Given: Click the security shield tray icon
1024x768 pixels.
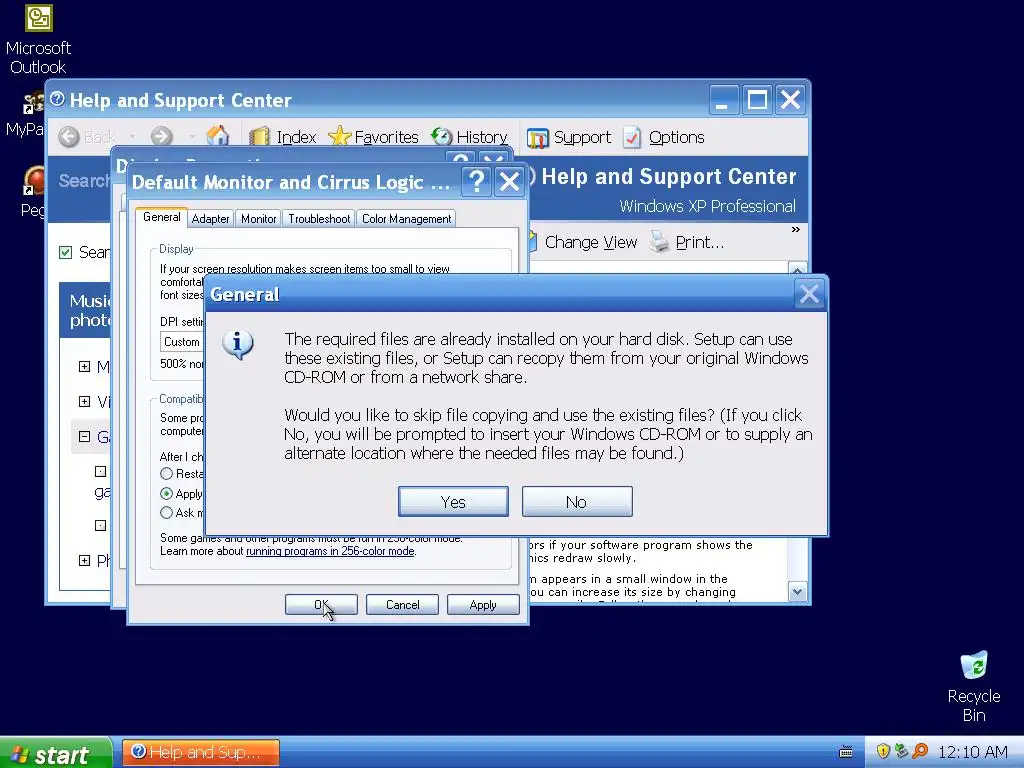Looking at the screenshot, I should point(883,751).
